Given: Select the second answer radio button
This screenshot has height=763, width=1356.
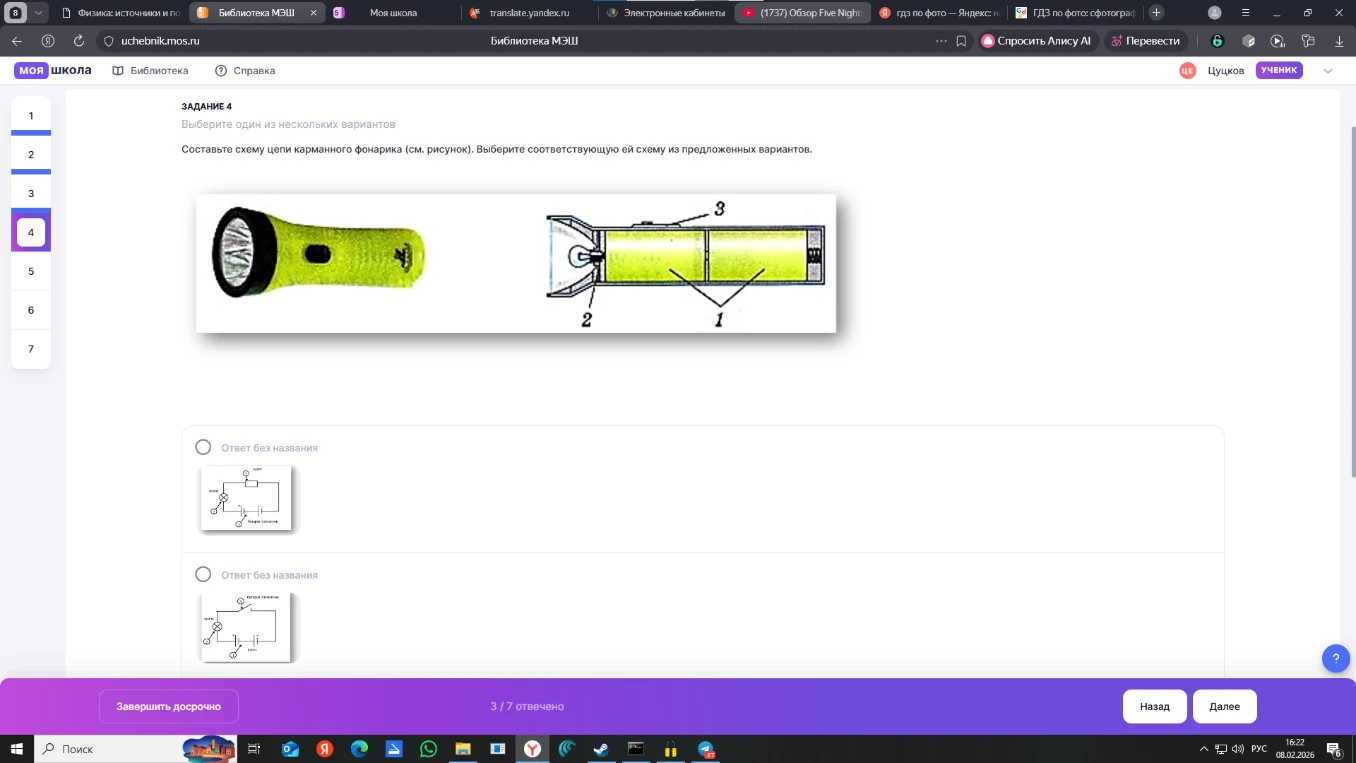Looking at the screenshot, I should click(203, 574).
